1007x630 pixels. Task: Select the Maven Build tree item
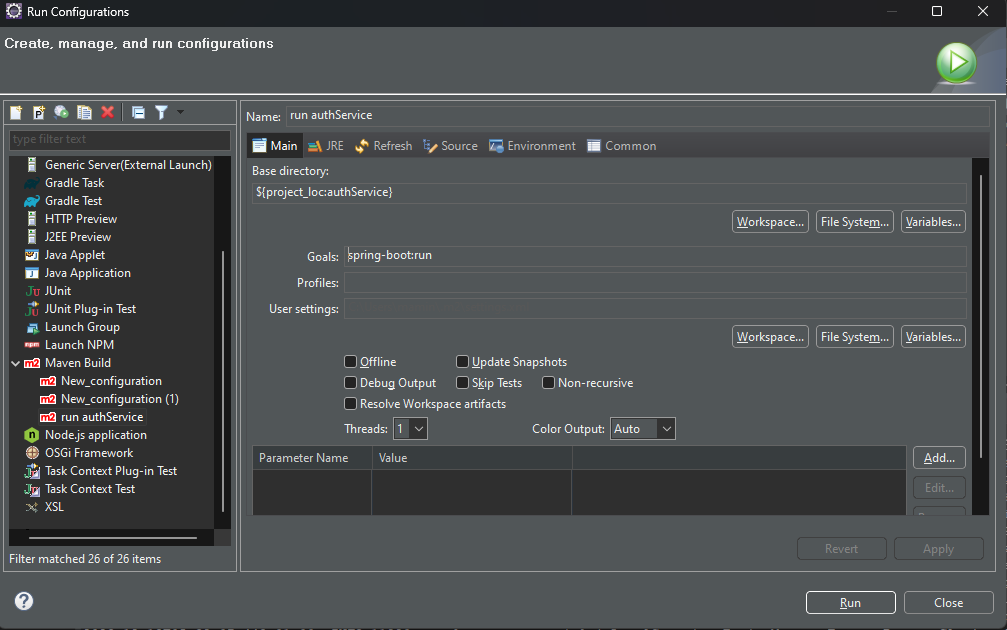click(x=77, y=363)
